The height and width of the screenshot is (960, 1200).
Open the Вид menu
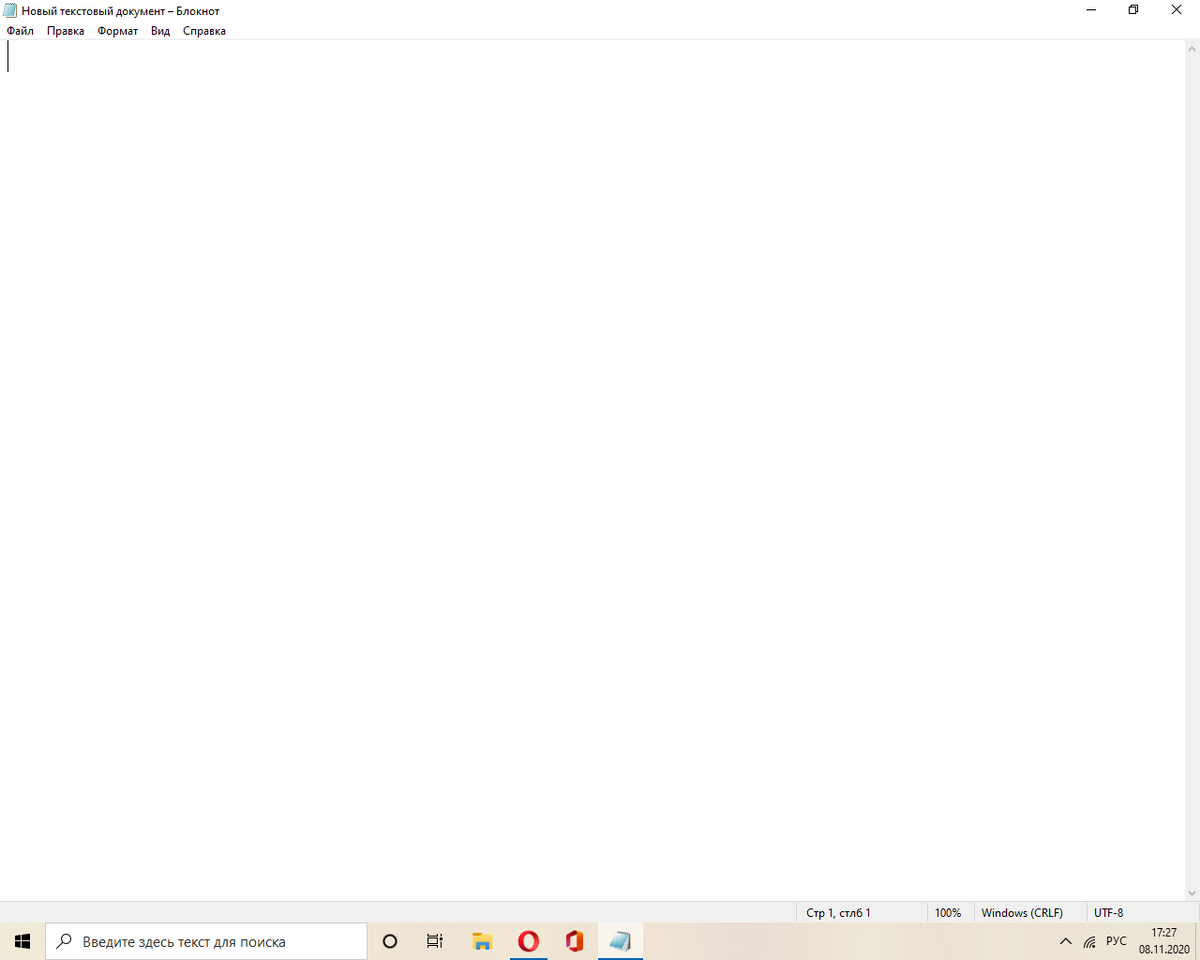point(161,31)
